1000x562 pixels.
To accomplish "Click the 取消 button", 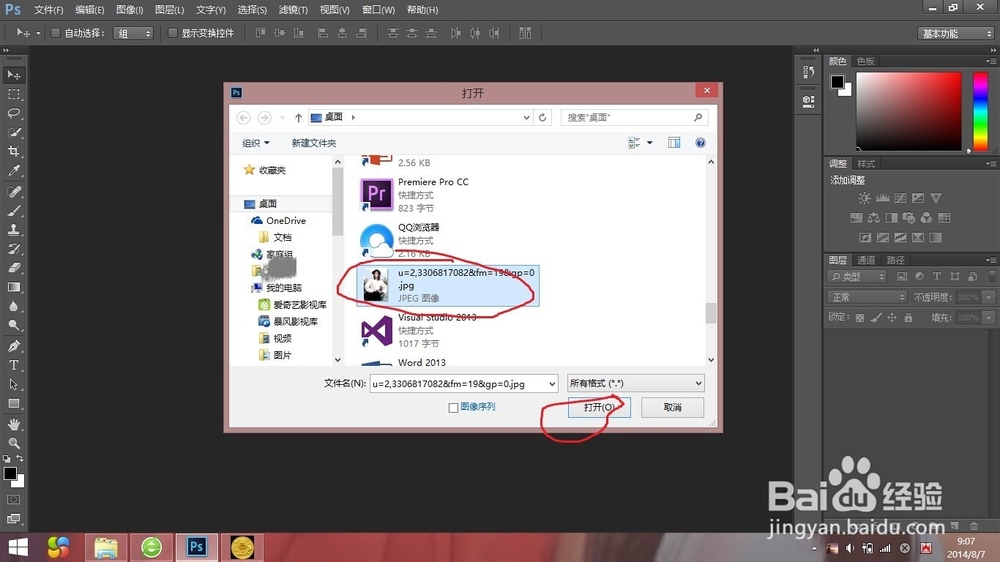I will [x=672, y=408].
